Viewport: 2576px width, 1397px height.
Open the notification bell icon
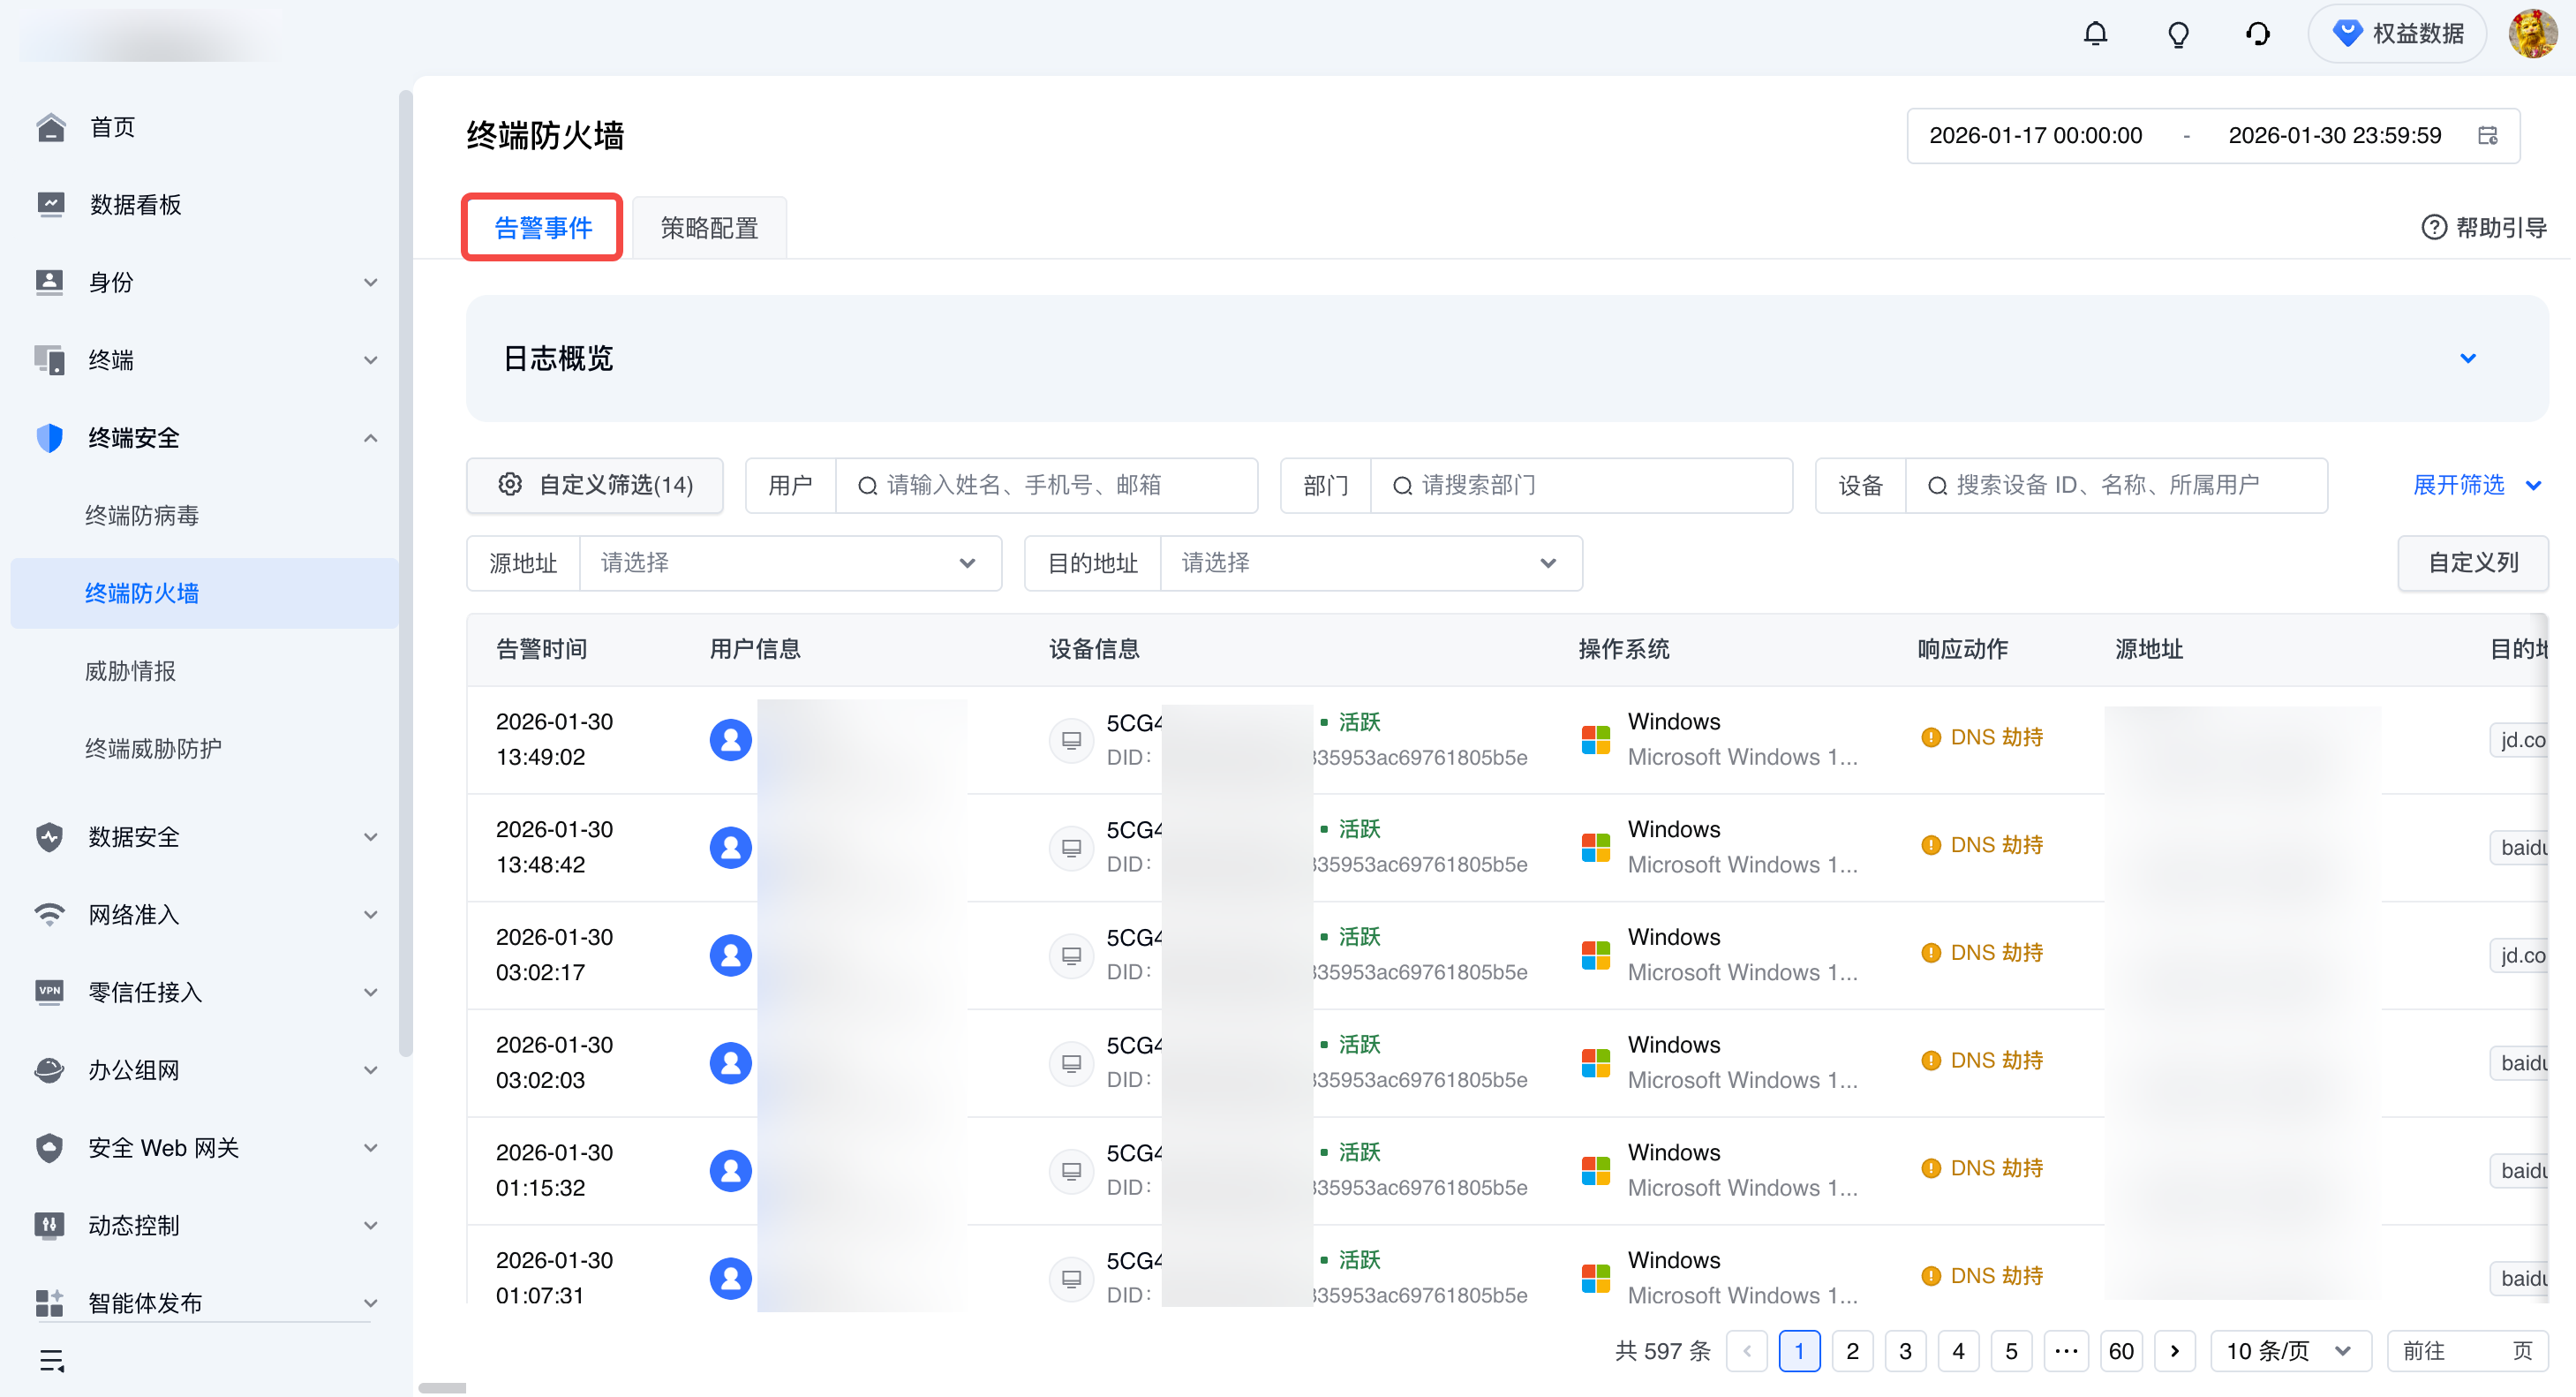pyautogui.click(x=2095, y=34)
